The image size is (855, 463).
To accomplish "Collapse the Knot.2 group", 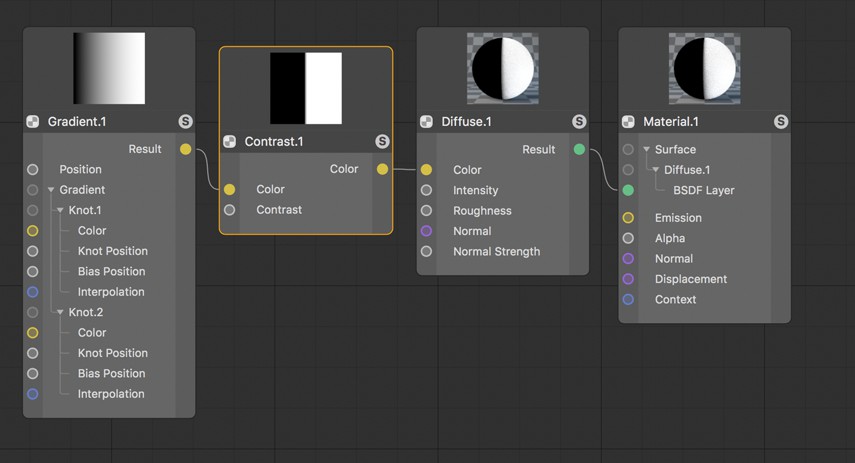I will click(x=60, y=312).
